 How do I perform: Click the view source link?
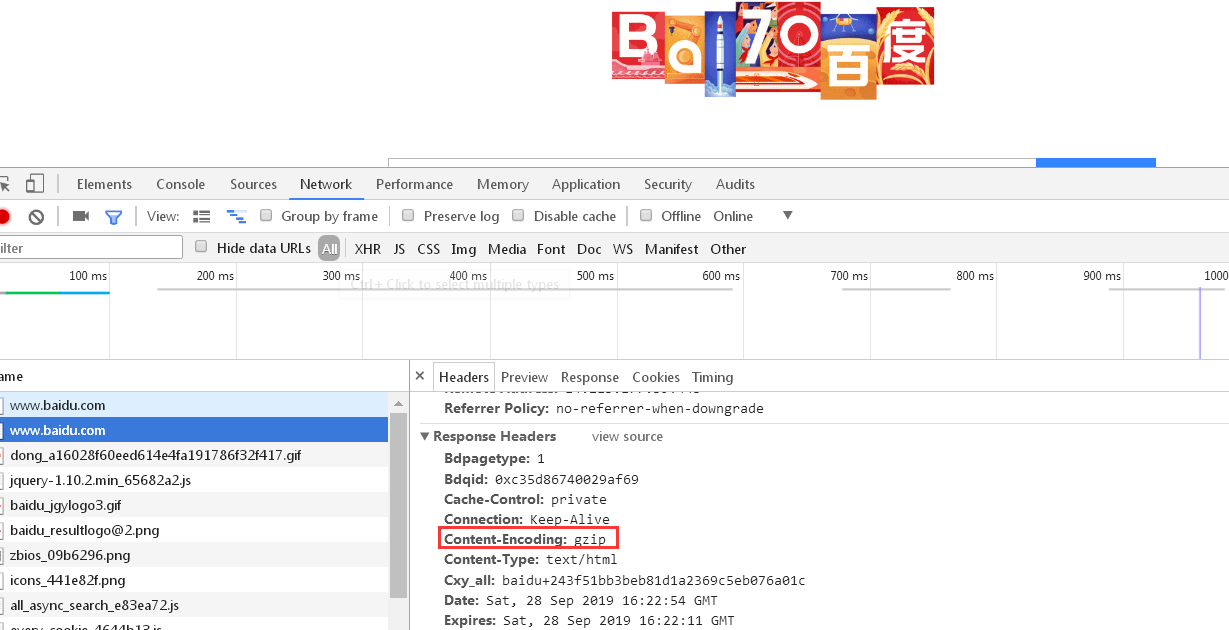[627, 437]
